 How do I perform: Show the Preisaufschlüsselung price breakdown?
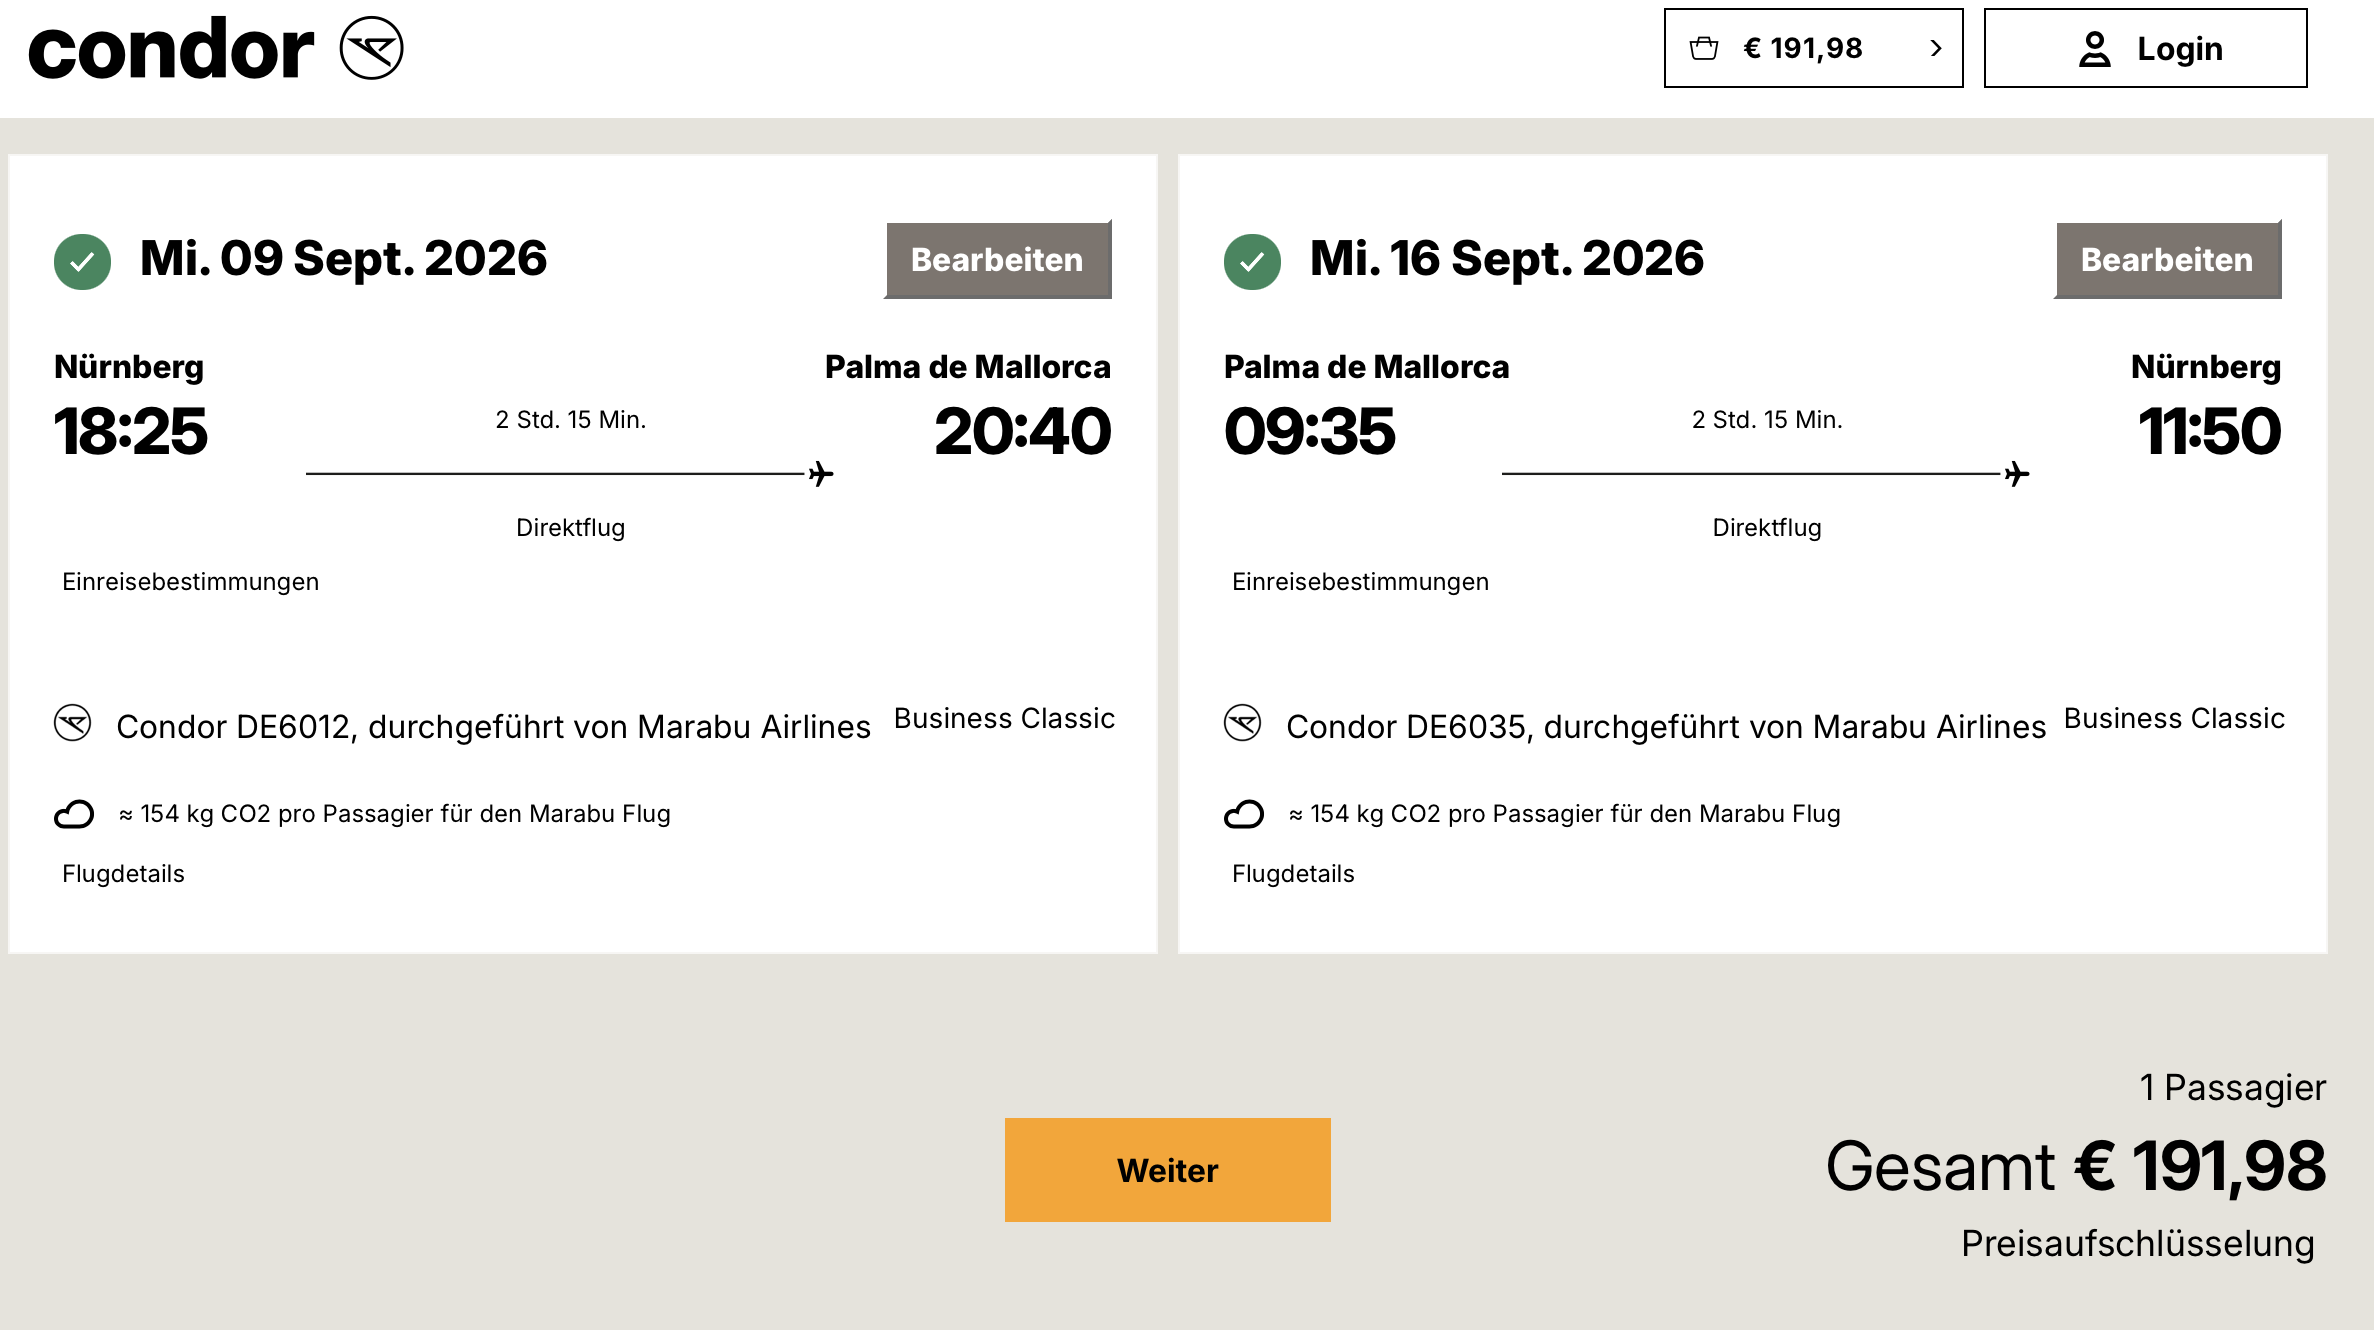(2138, 1244)
